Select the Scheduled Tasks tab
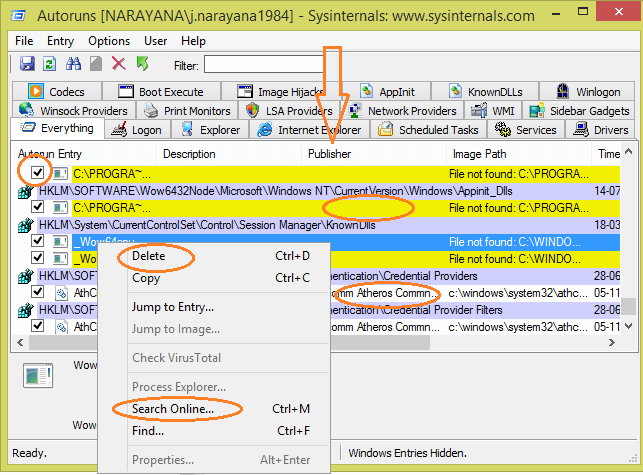Viewport: 643px width, 475px height. 428,130
